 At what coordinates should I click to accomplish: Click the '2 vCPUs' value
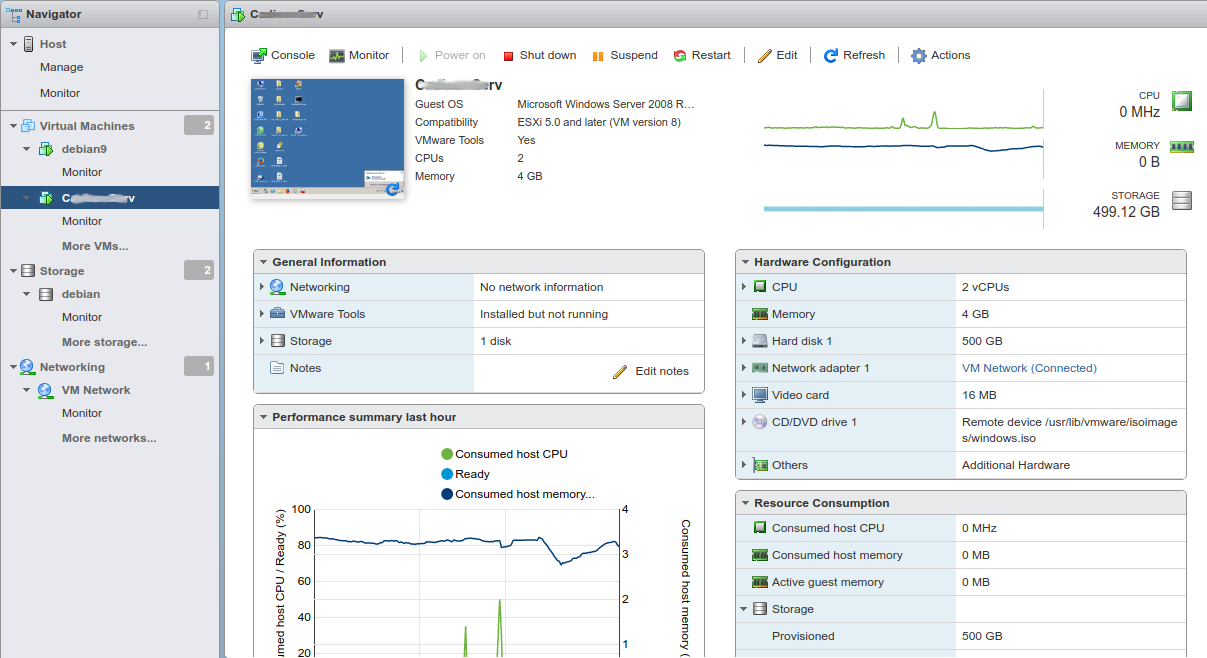pos(986,287)
